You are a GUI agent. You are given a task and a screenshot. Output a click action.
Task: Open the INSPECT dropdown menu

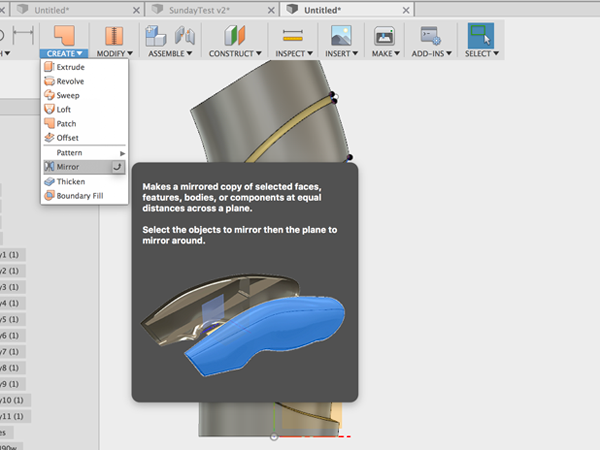tap(294, 54)
